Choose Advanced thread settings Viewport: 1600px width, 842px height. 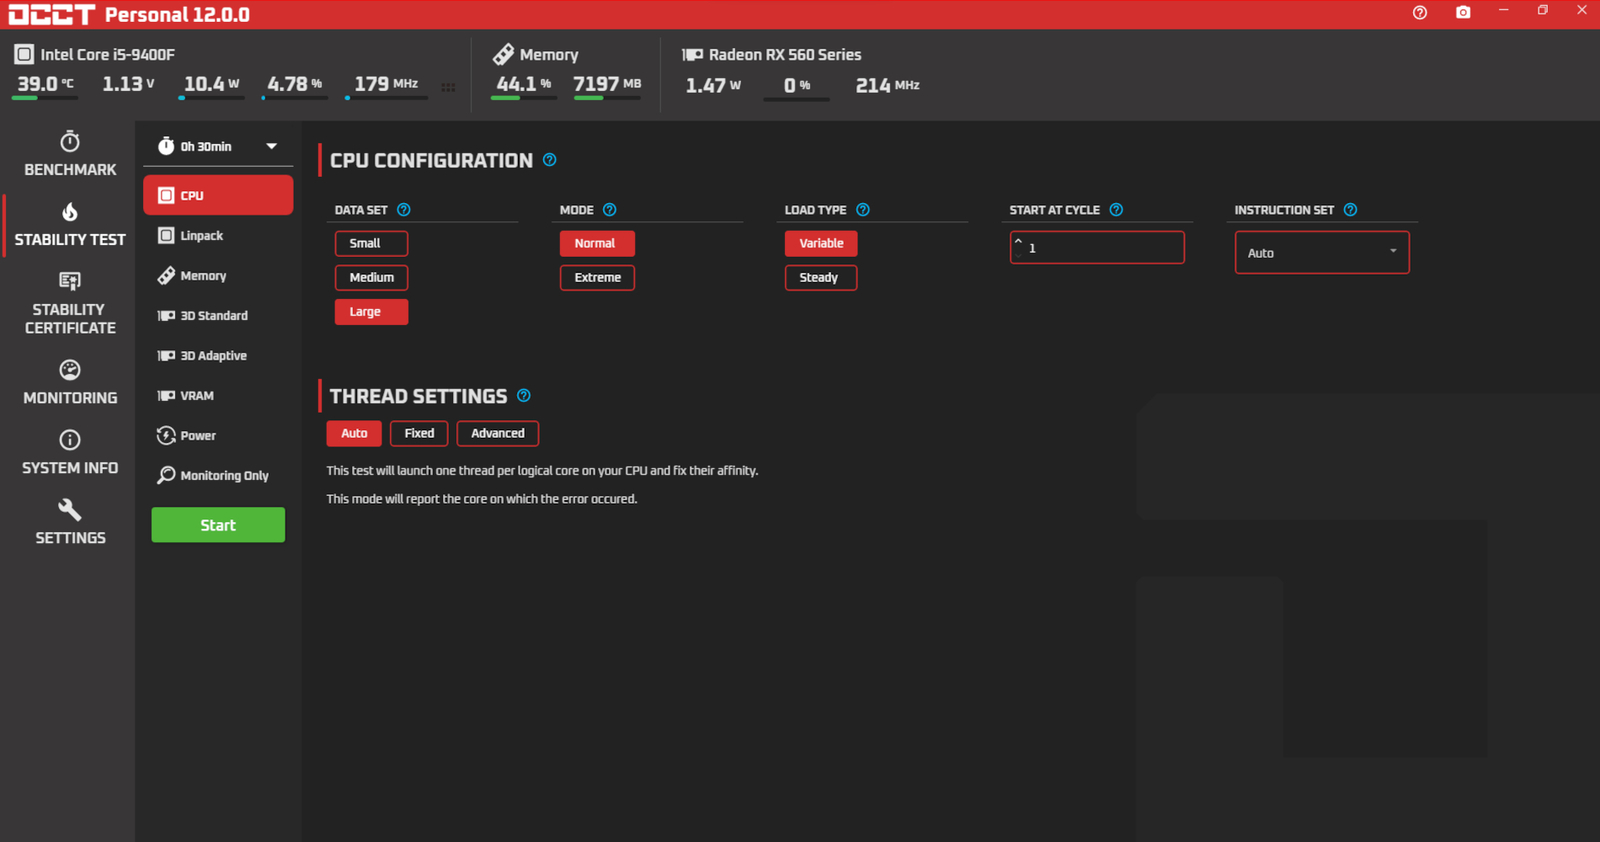coord(497,433)
